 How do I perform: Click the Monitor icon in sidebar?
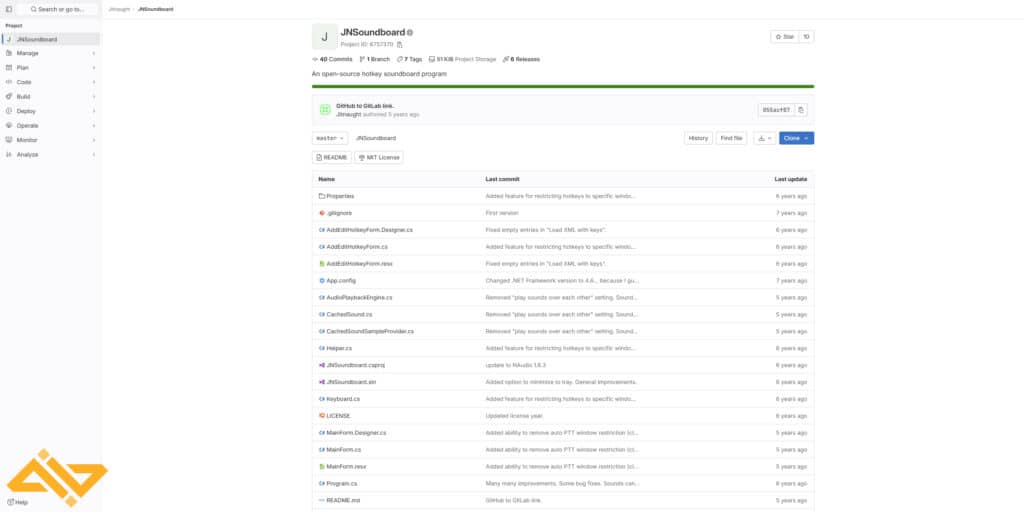[9, 140]
